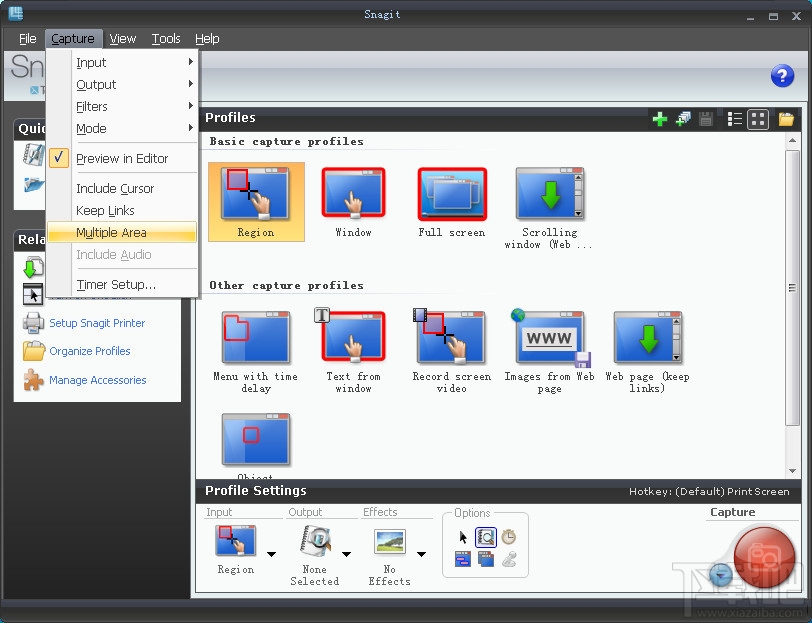Select the Images from Web page profile
The width and height of the screenshot is (812, 623).
click(548, 340)
